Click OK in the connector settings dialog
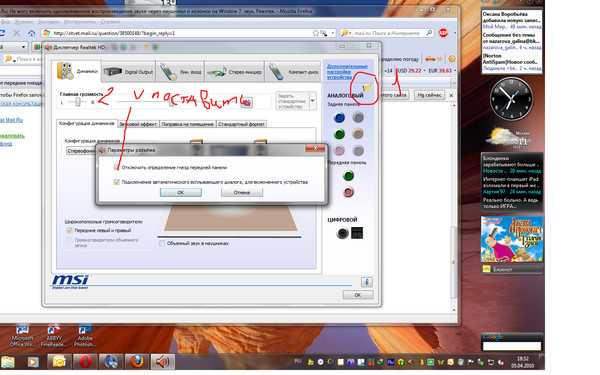Screen dimensions: 600x375 pyautogui.click(x=181, y=192)
